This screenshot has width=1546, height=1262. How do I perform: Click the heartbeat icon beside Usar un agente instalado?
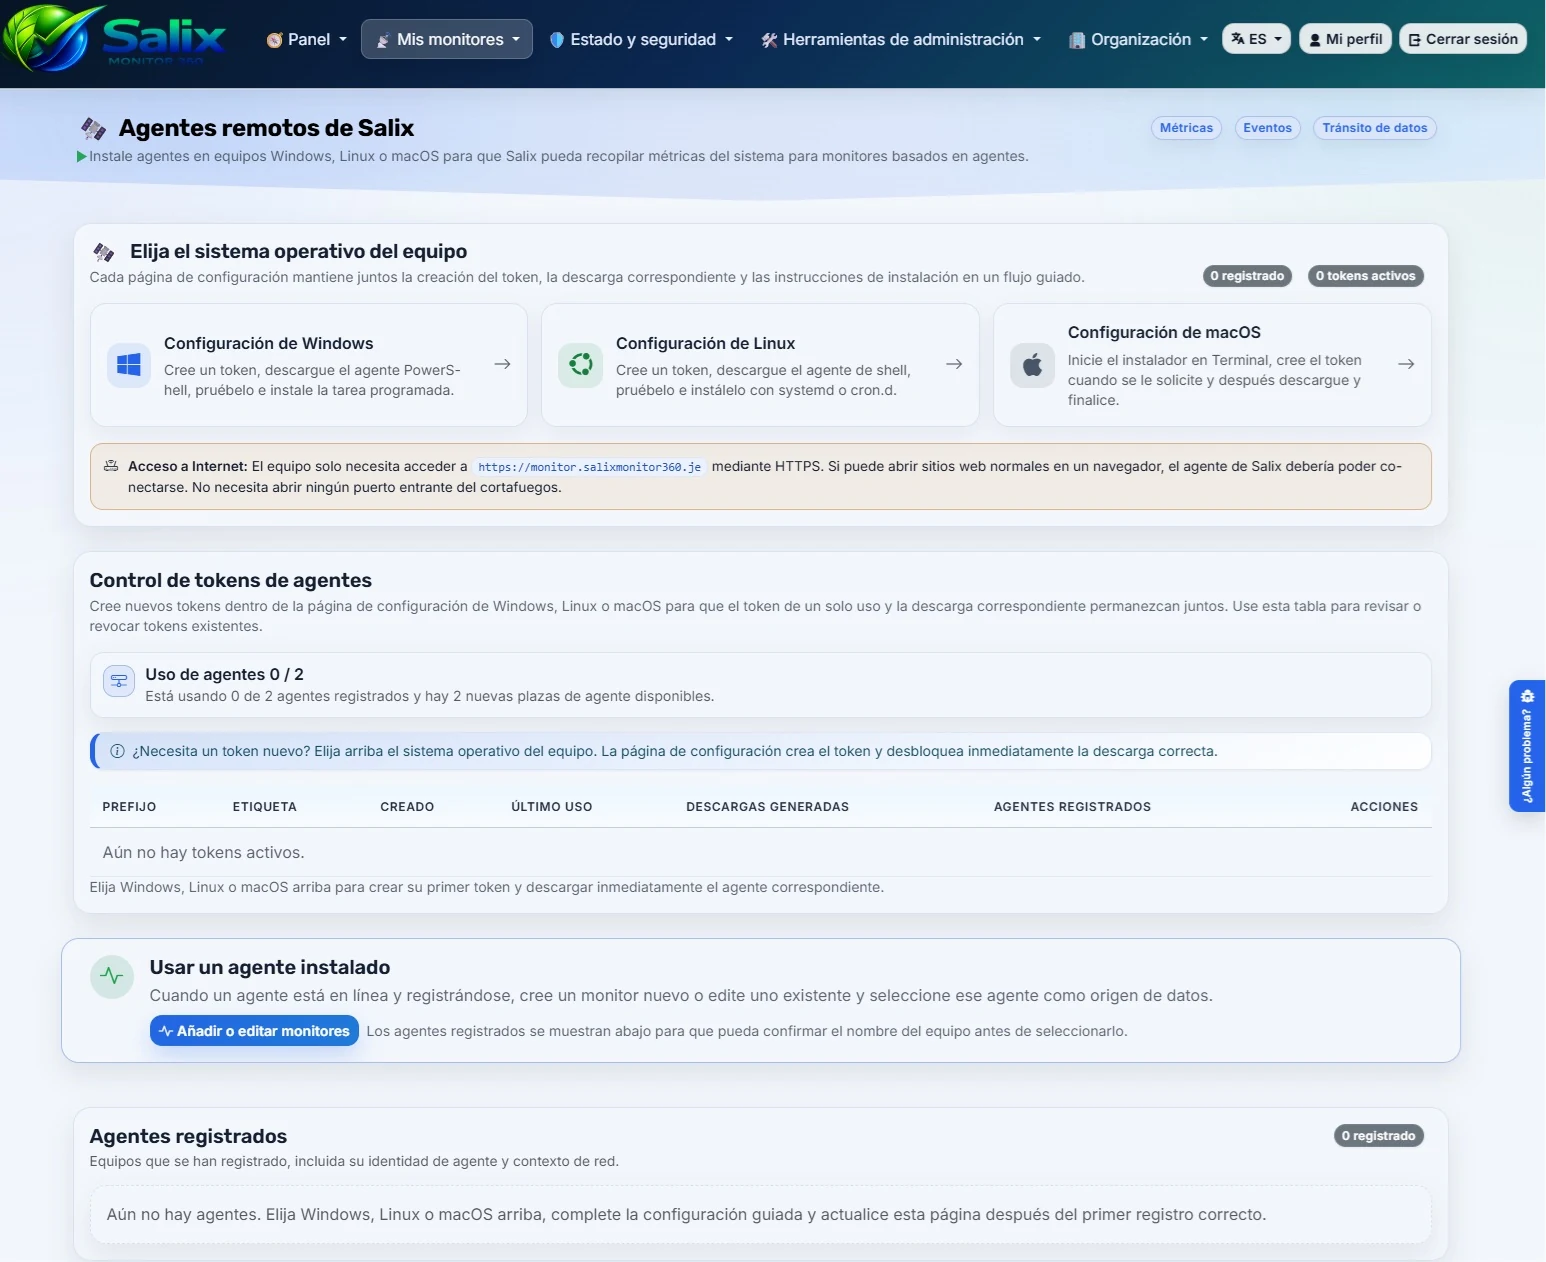coord(112,976)
